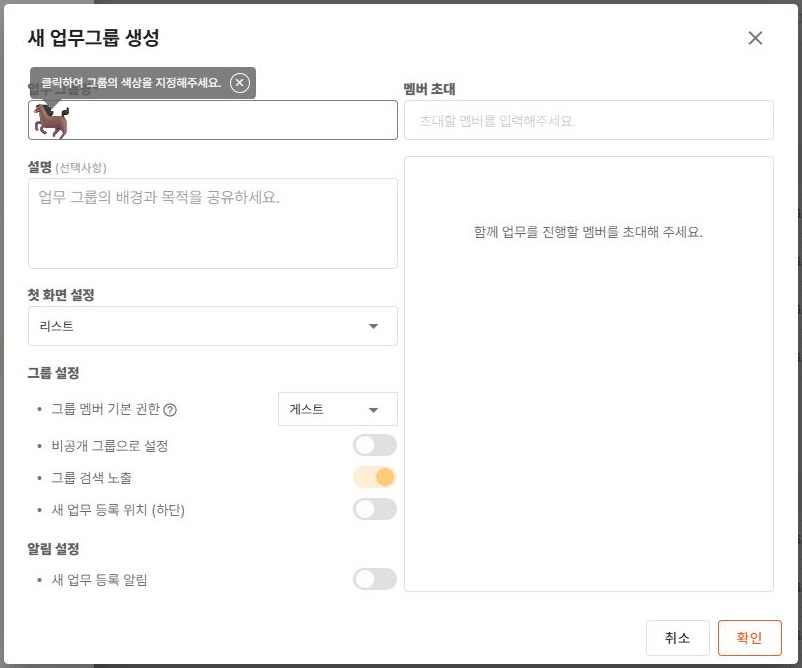802x668 pixels.
Task: Enable 비공개 그룹으로 설정 toggle
Action: click(375, 445)
